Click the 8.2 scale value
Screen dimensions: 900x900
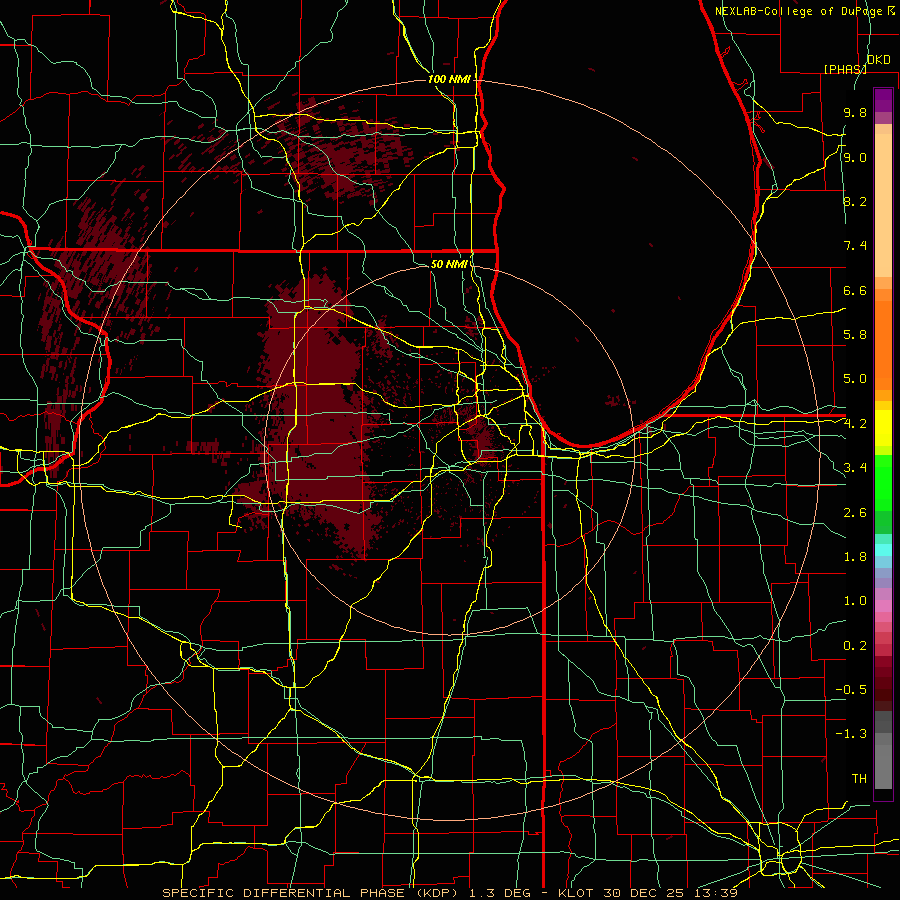[x=855, y=201]
